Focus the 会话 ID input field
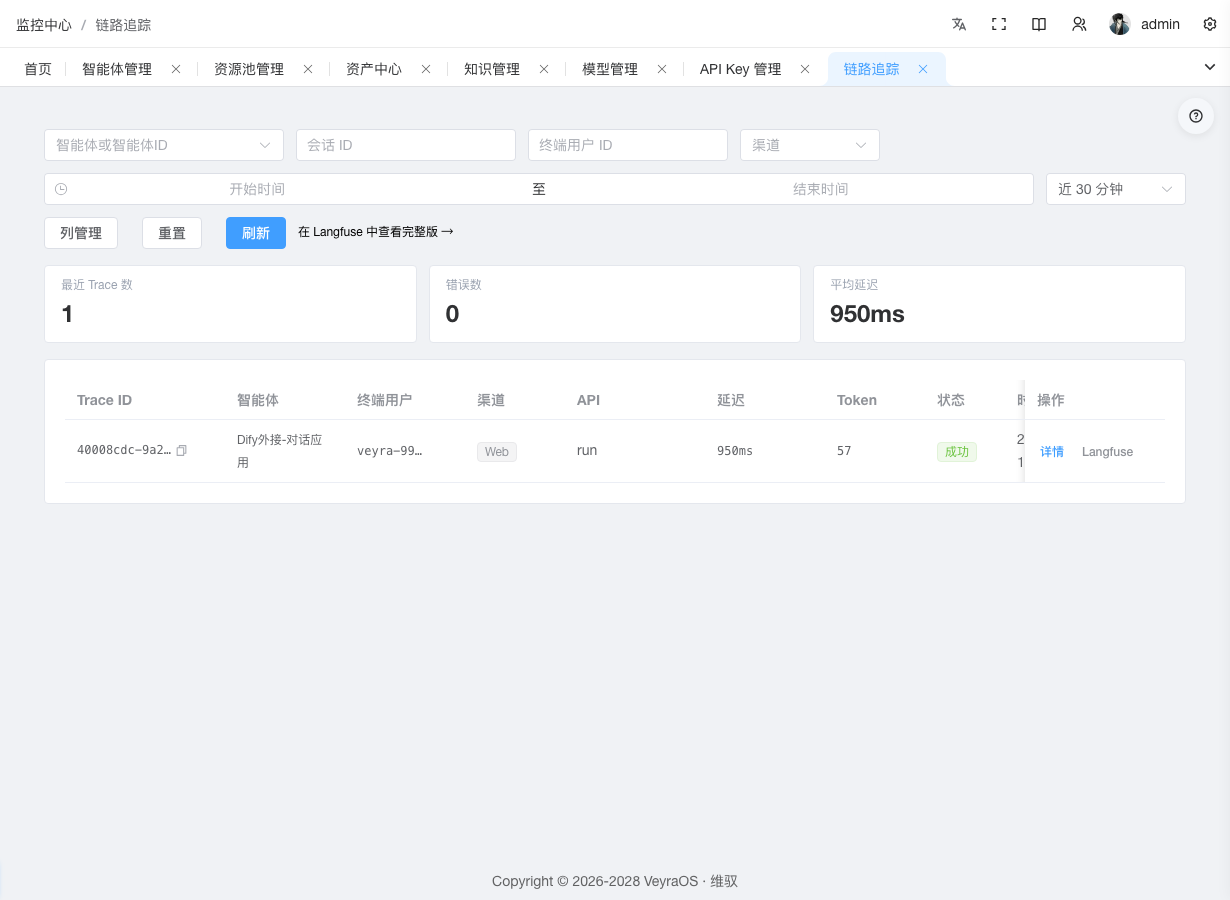1230x900 pixels. pos(406,145)
